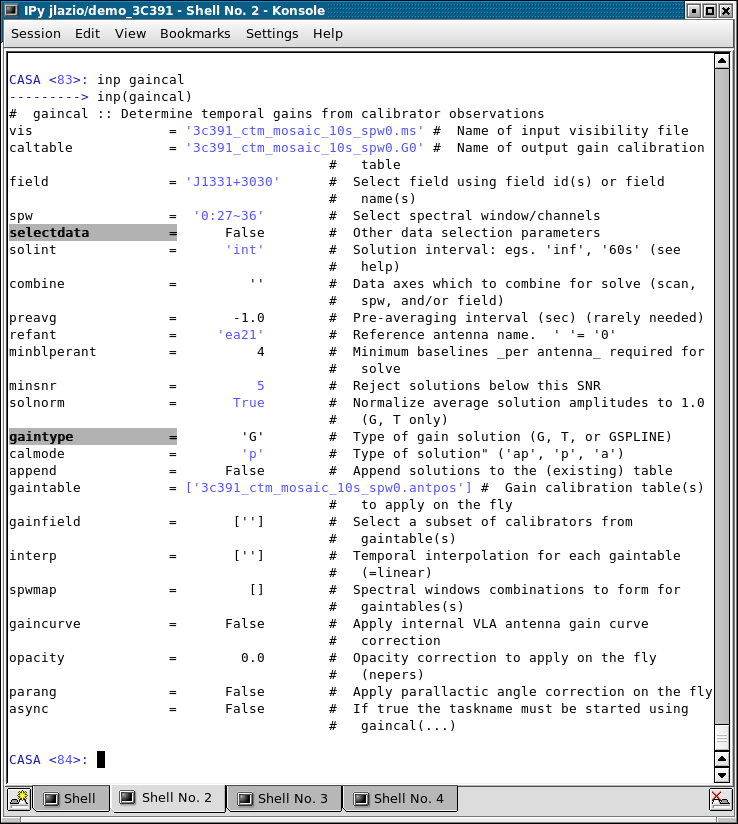Click the minblperant value 4
Screen dimensions: 738x824
(260, 352)
